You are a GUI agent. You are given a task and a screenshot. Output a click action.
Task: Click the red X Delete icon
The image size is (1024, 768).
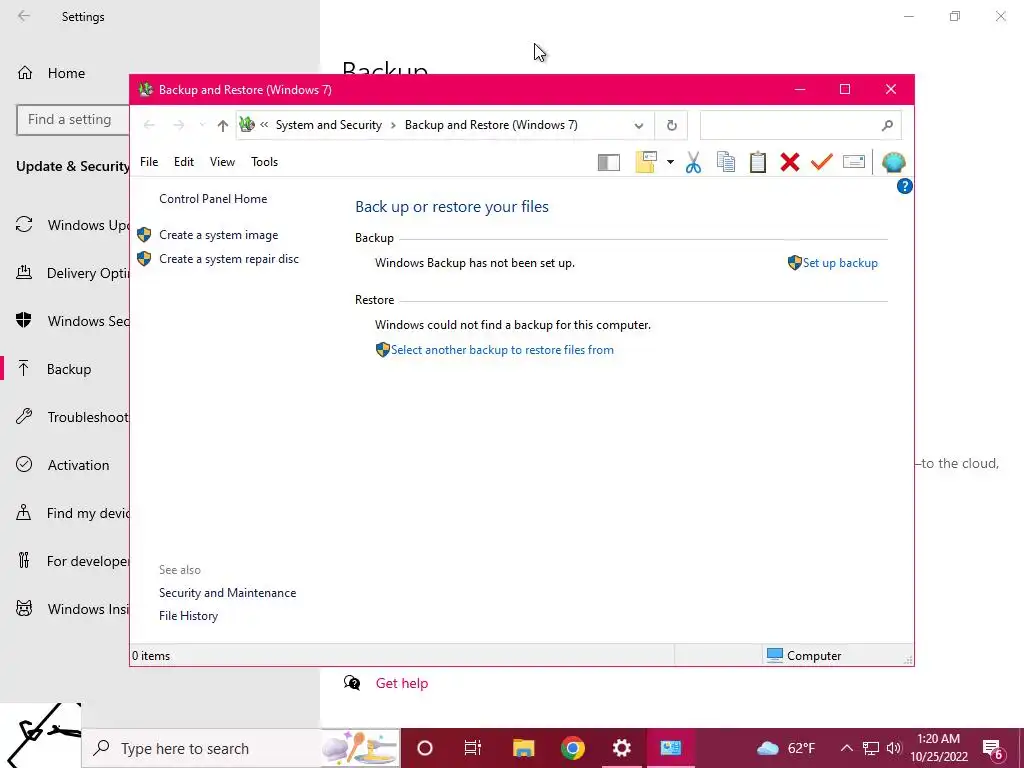click(790, 162)
